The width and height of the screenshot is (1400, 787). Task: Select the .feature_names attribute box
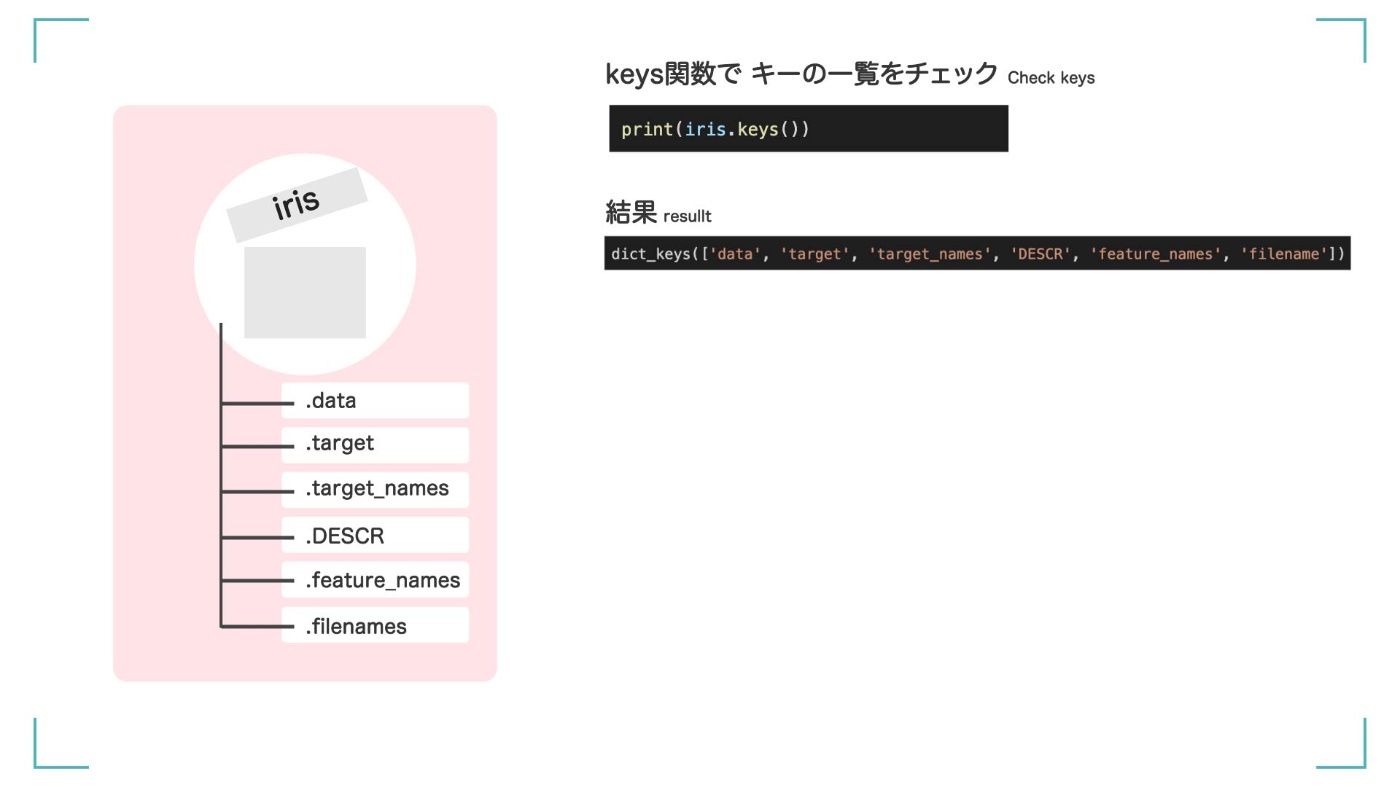[375, 580]
